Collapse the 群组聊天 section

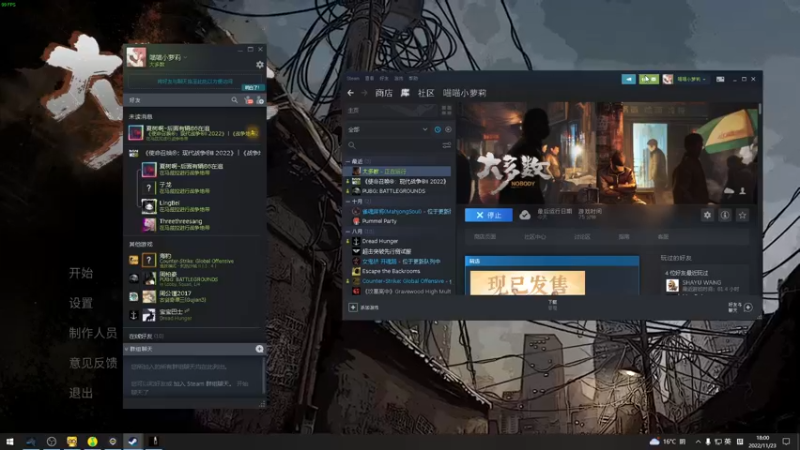[127, 349]
